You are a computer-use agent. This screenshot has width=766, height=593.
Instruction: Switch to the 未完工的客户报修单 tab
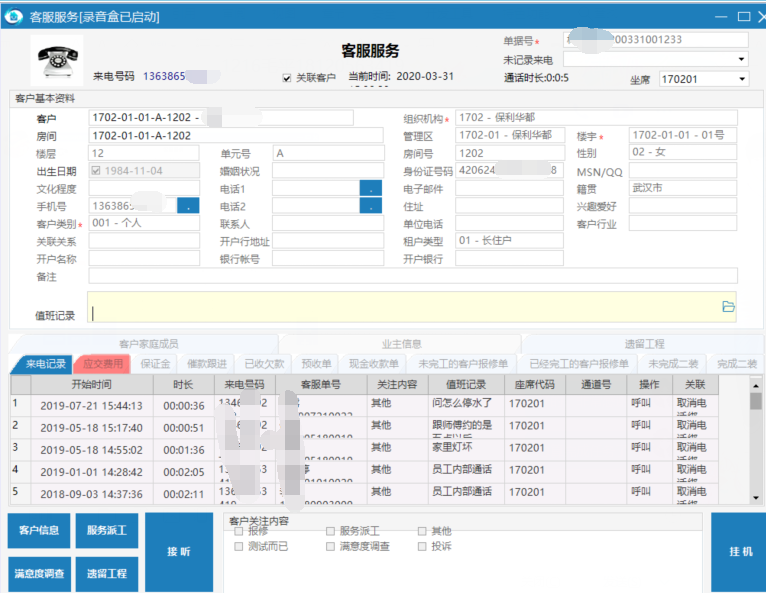tap(463, 364)
